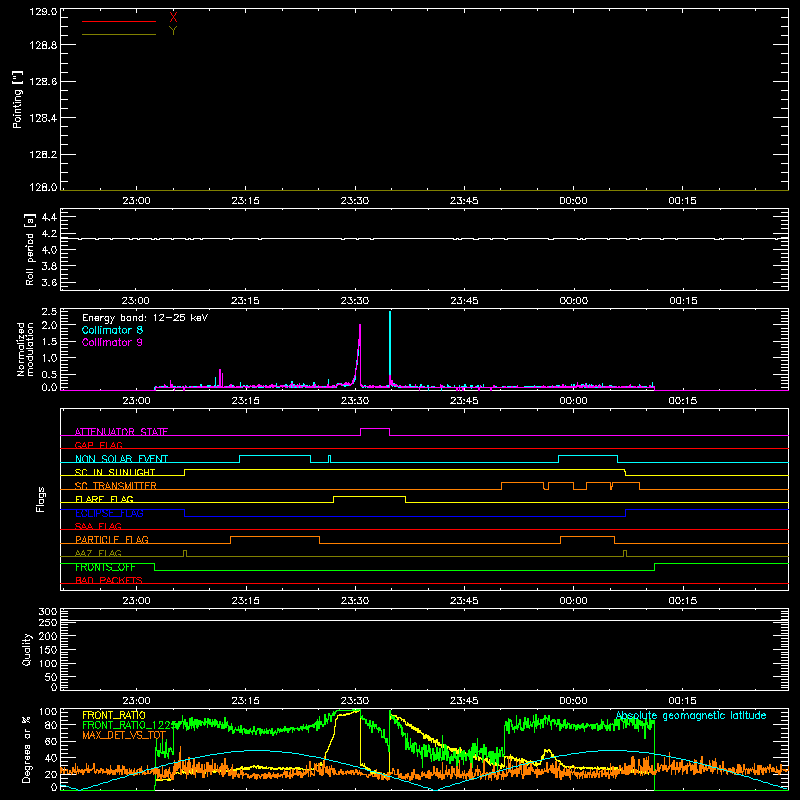Click the Energy band: 12-25 keV text

145,318
